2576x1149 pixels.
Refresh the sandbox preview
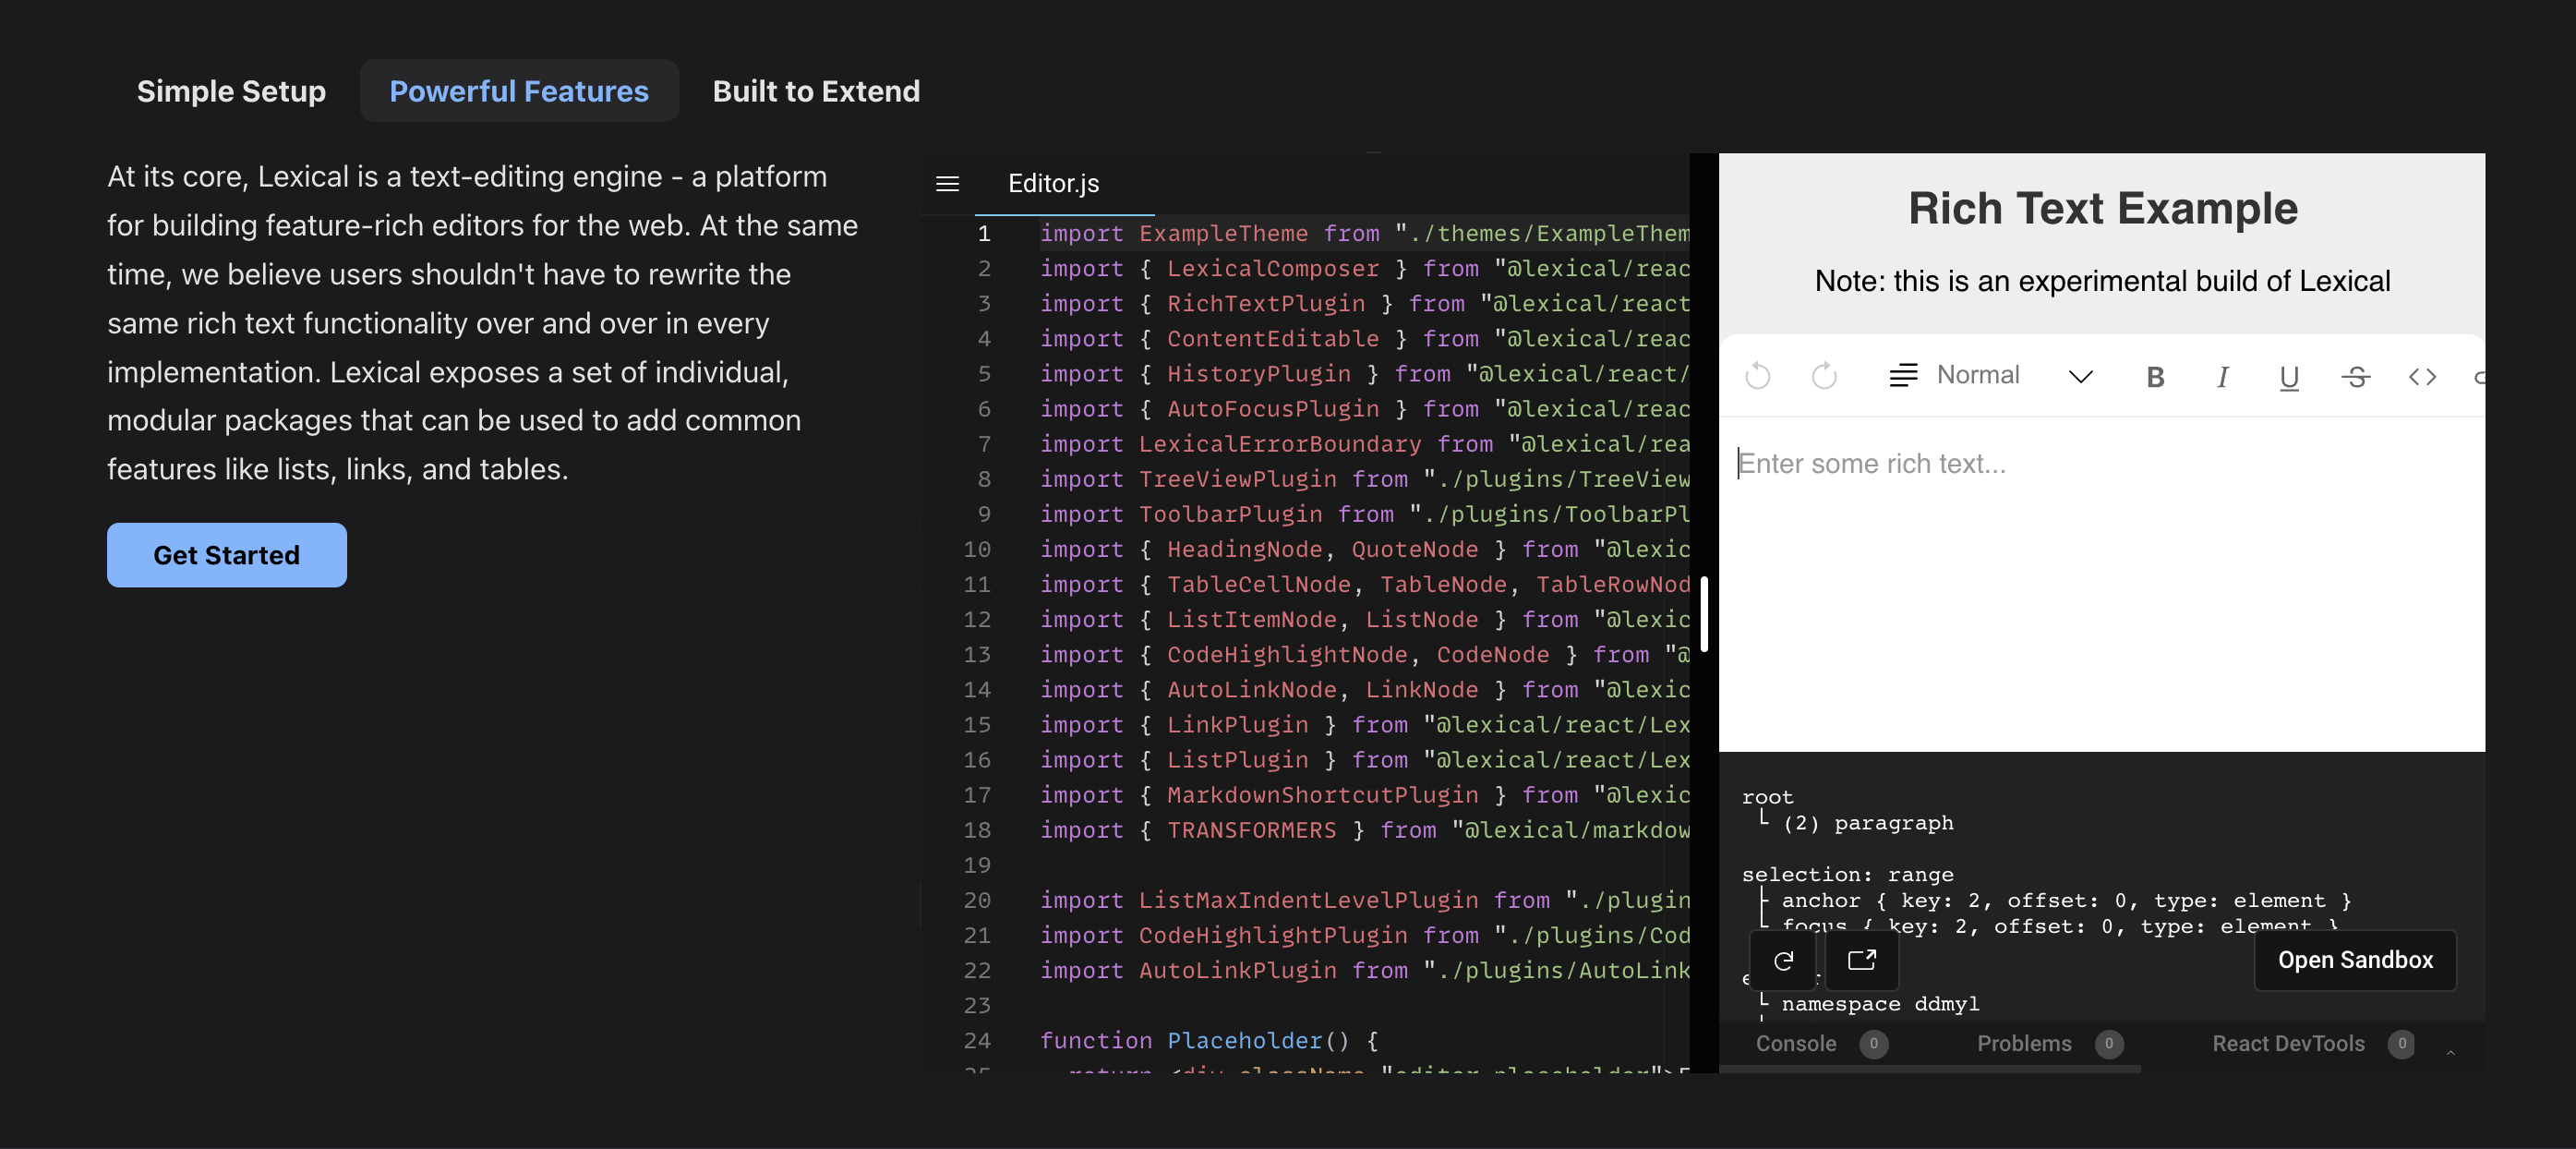pos(1783,961)
